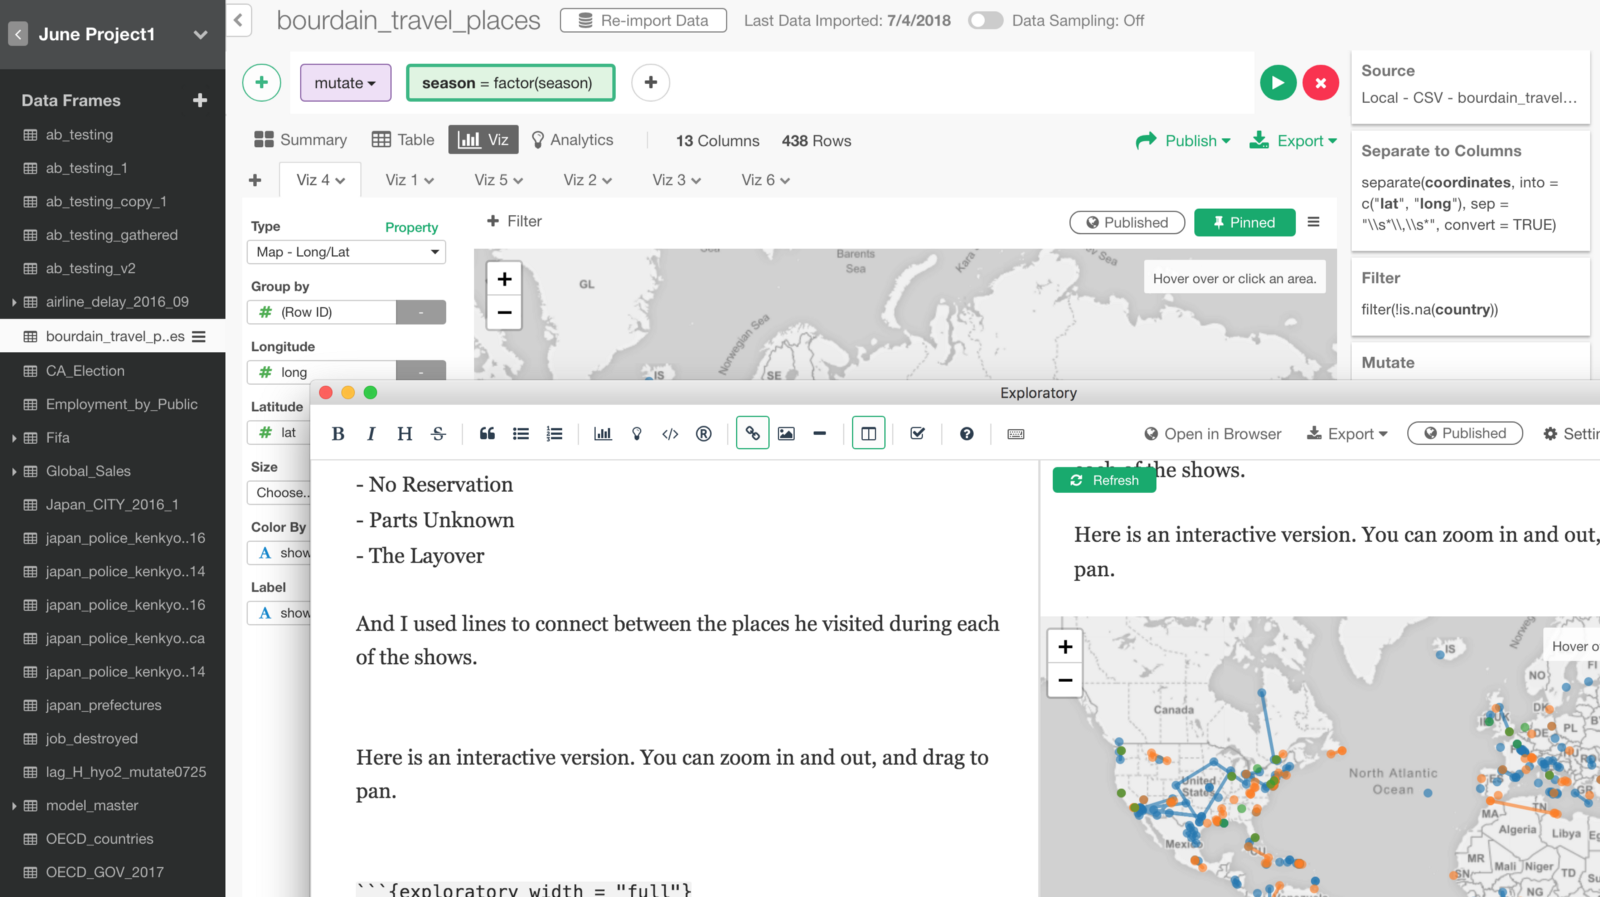This screenshot has height=897, width=1600.
Task: Click the Bold formatting icon in editor
Action: point(338,434)
